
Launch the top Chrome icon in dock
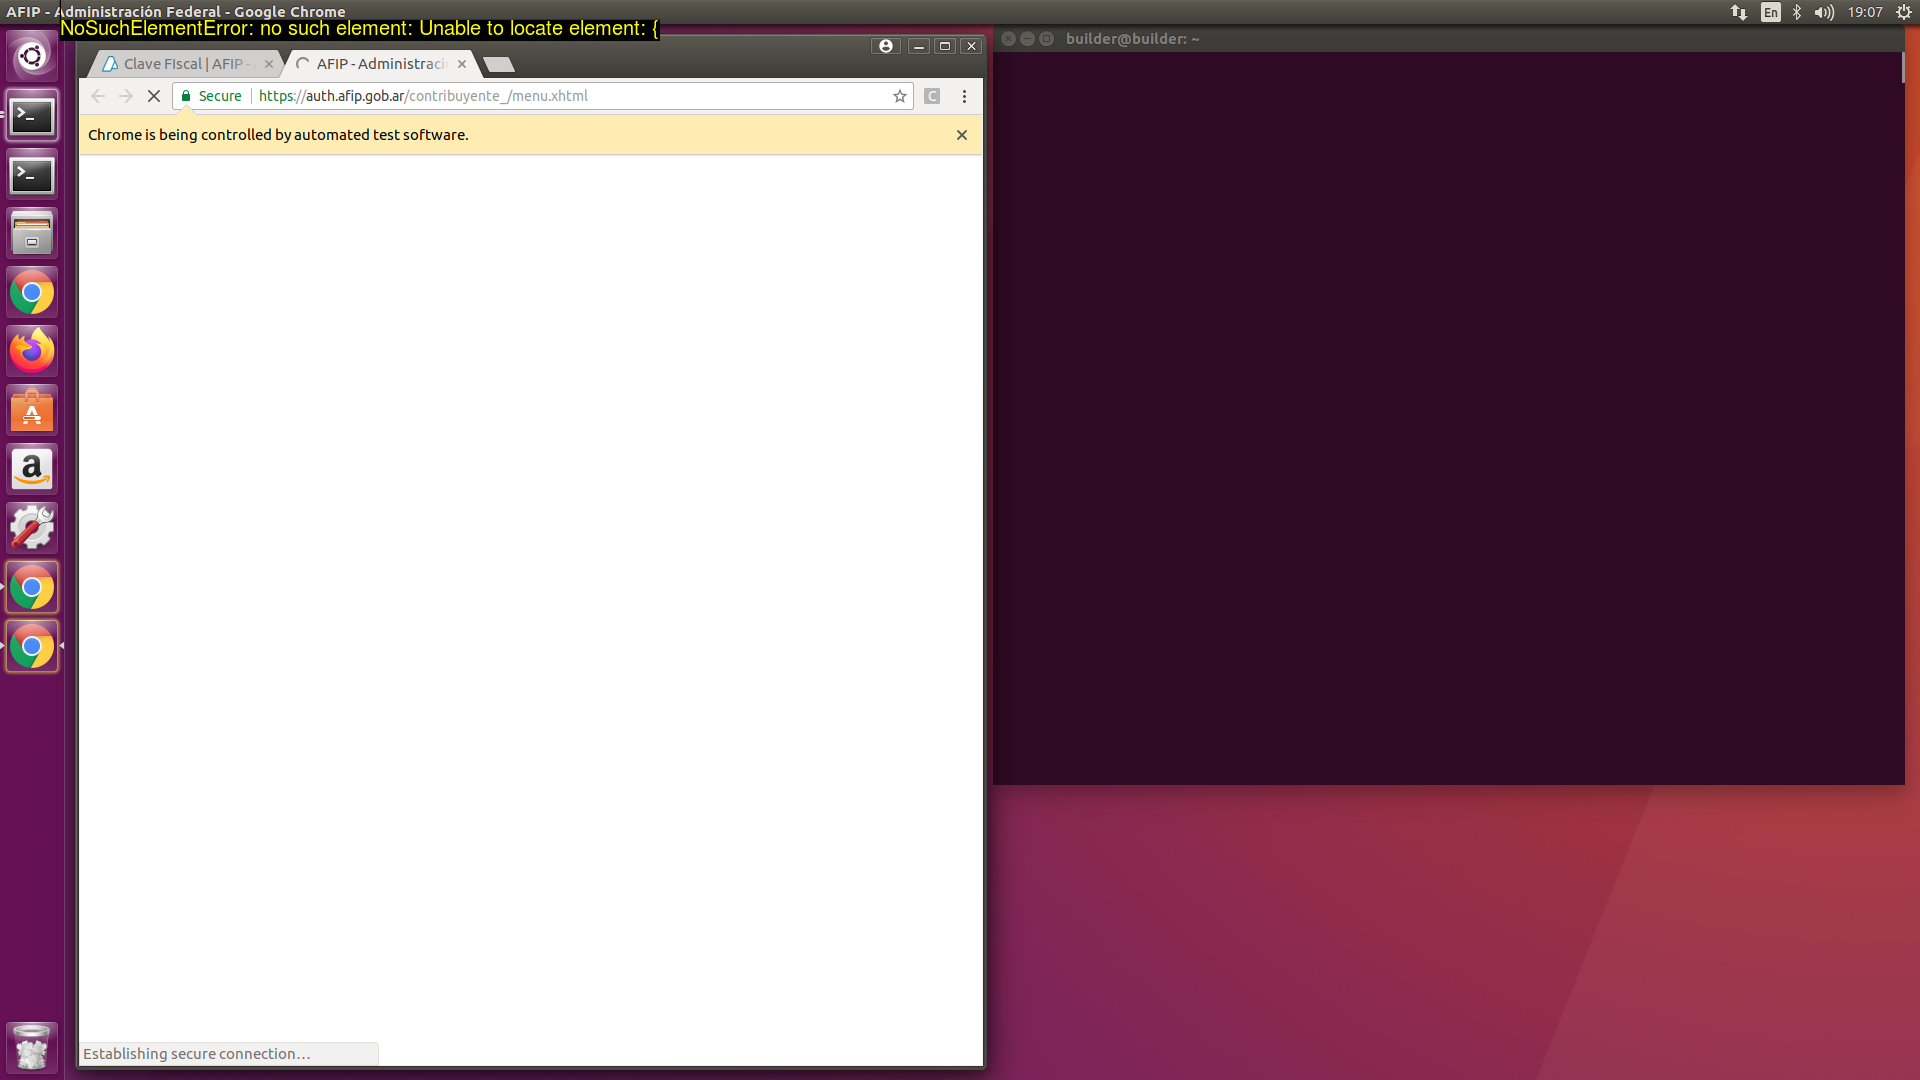click(32, 293)
